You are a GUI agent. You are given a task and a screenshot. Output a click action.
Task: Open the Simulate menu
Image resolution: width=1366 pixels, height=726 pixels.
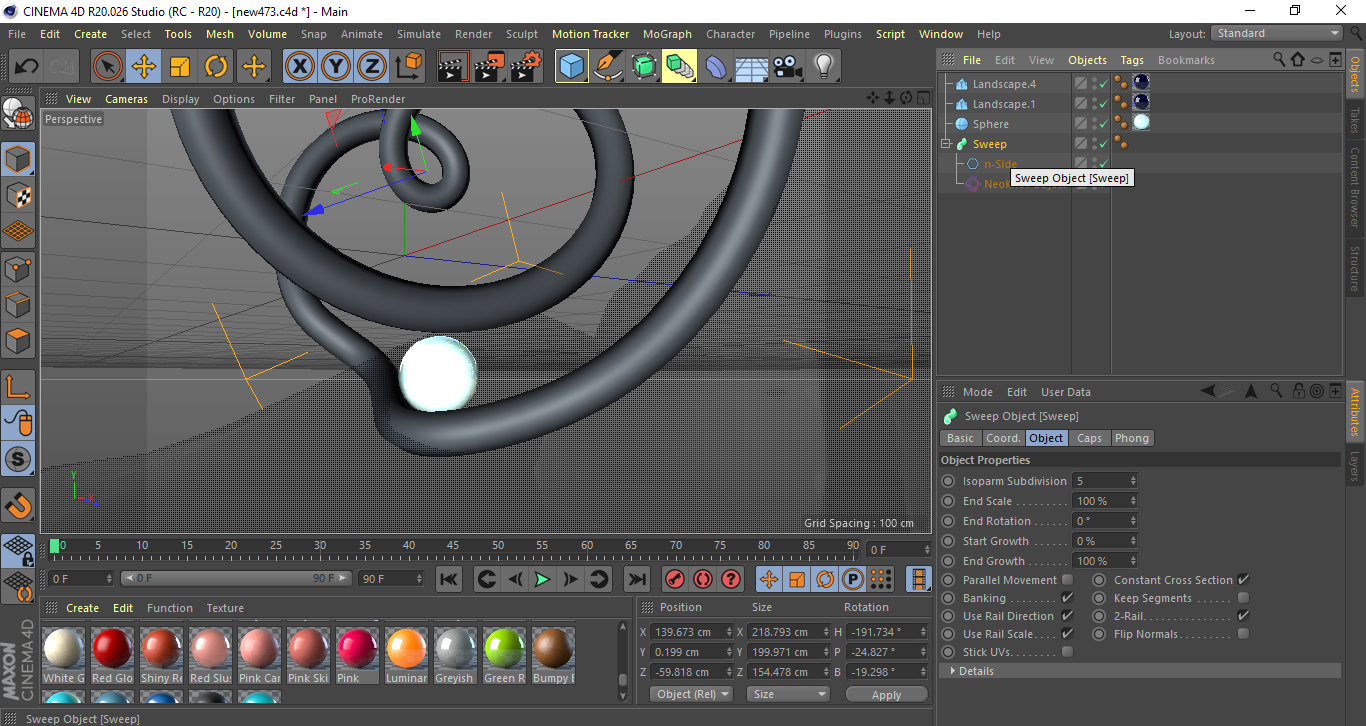[418, 34]
